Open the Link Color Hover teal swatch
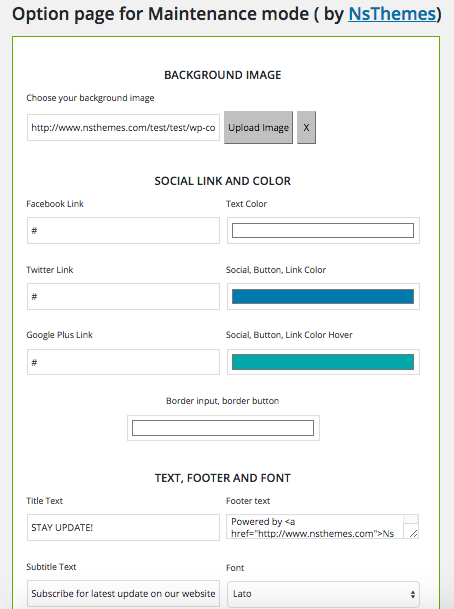Screen dimensions: 454x609 coord(323,362)
